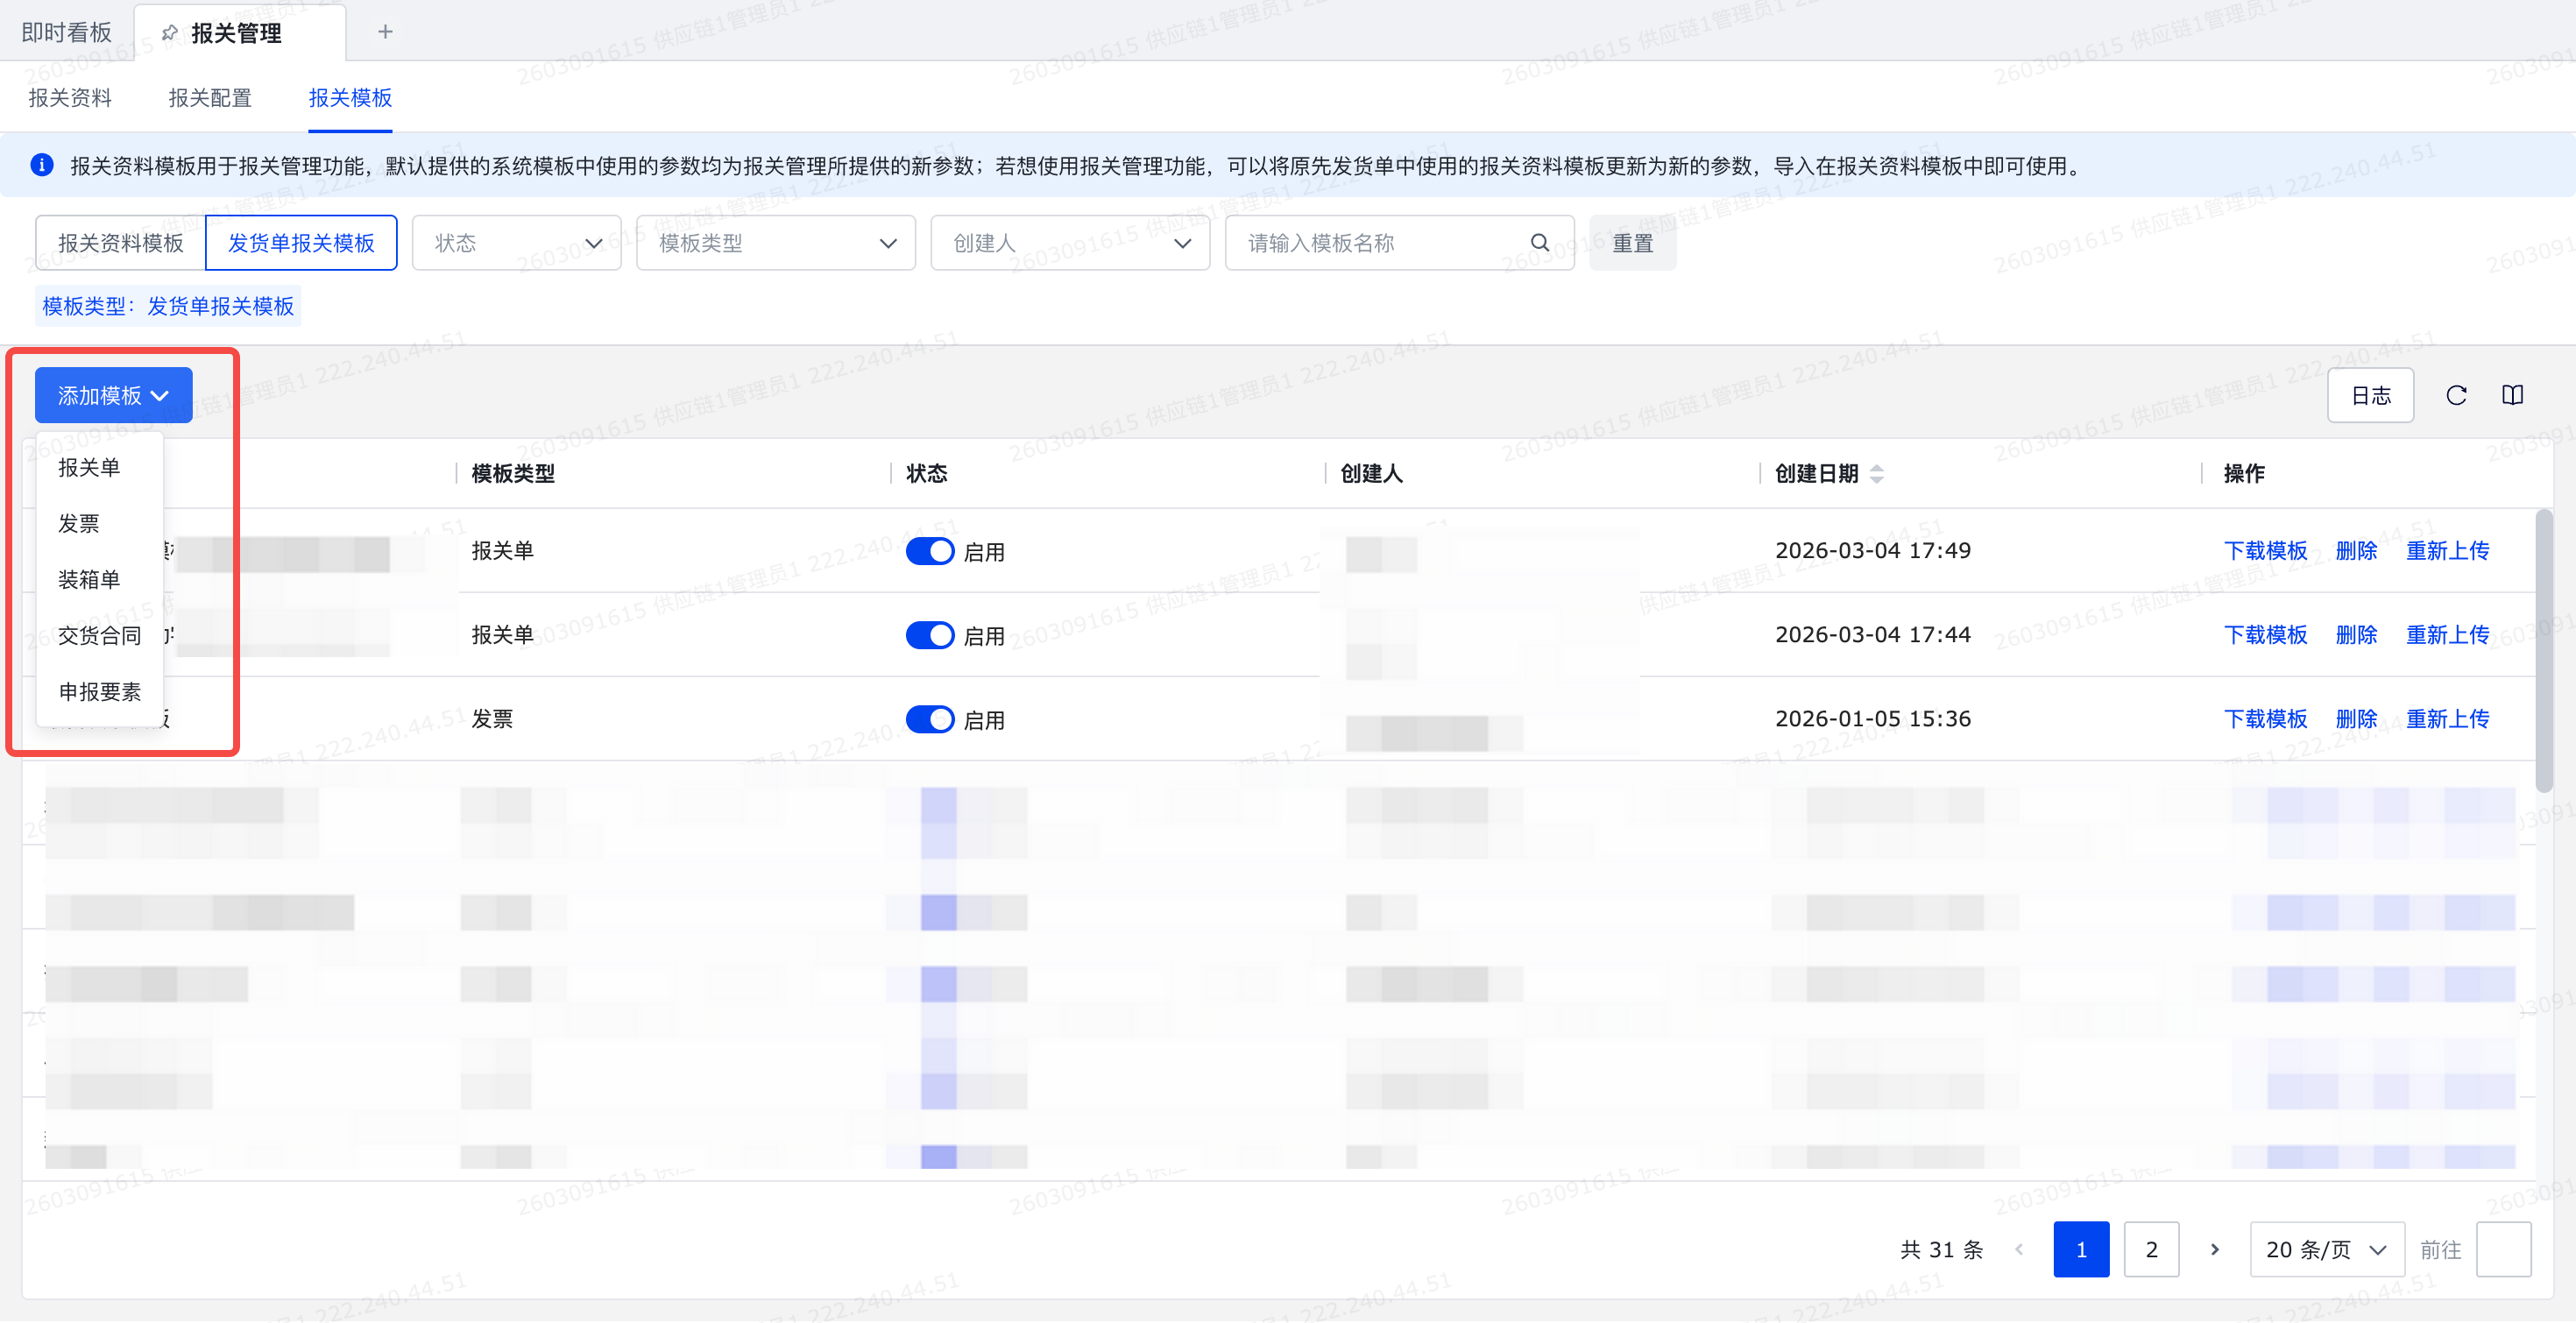The width and height of the screenshot is (2576, 1323).
Task: Click 下载模板 link in the first row
Action: [2264, 551]
